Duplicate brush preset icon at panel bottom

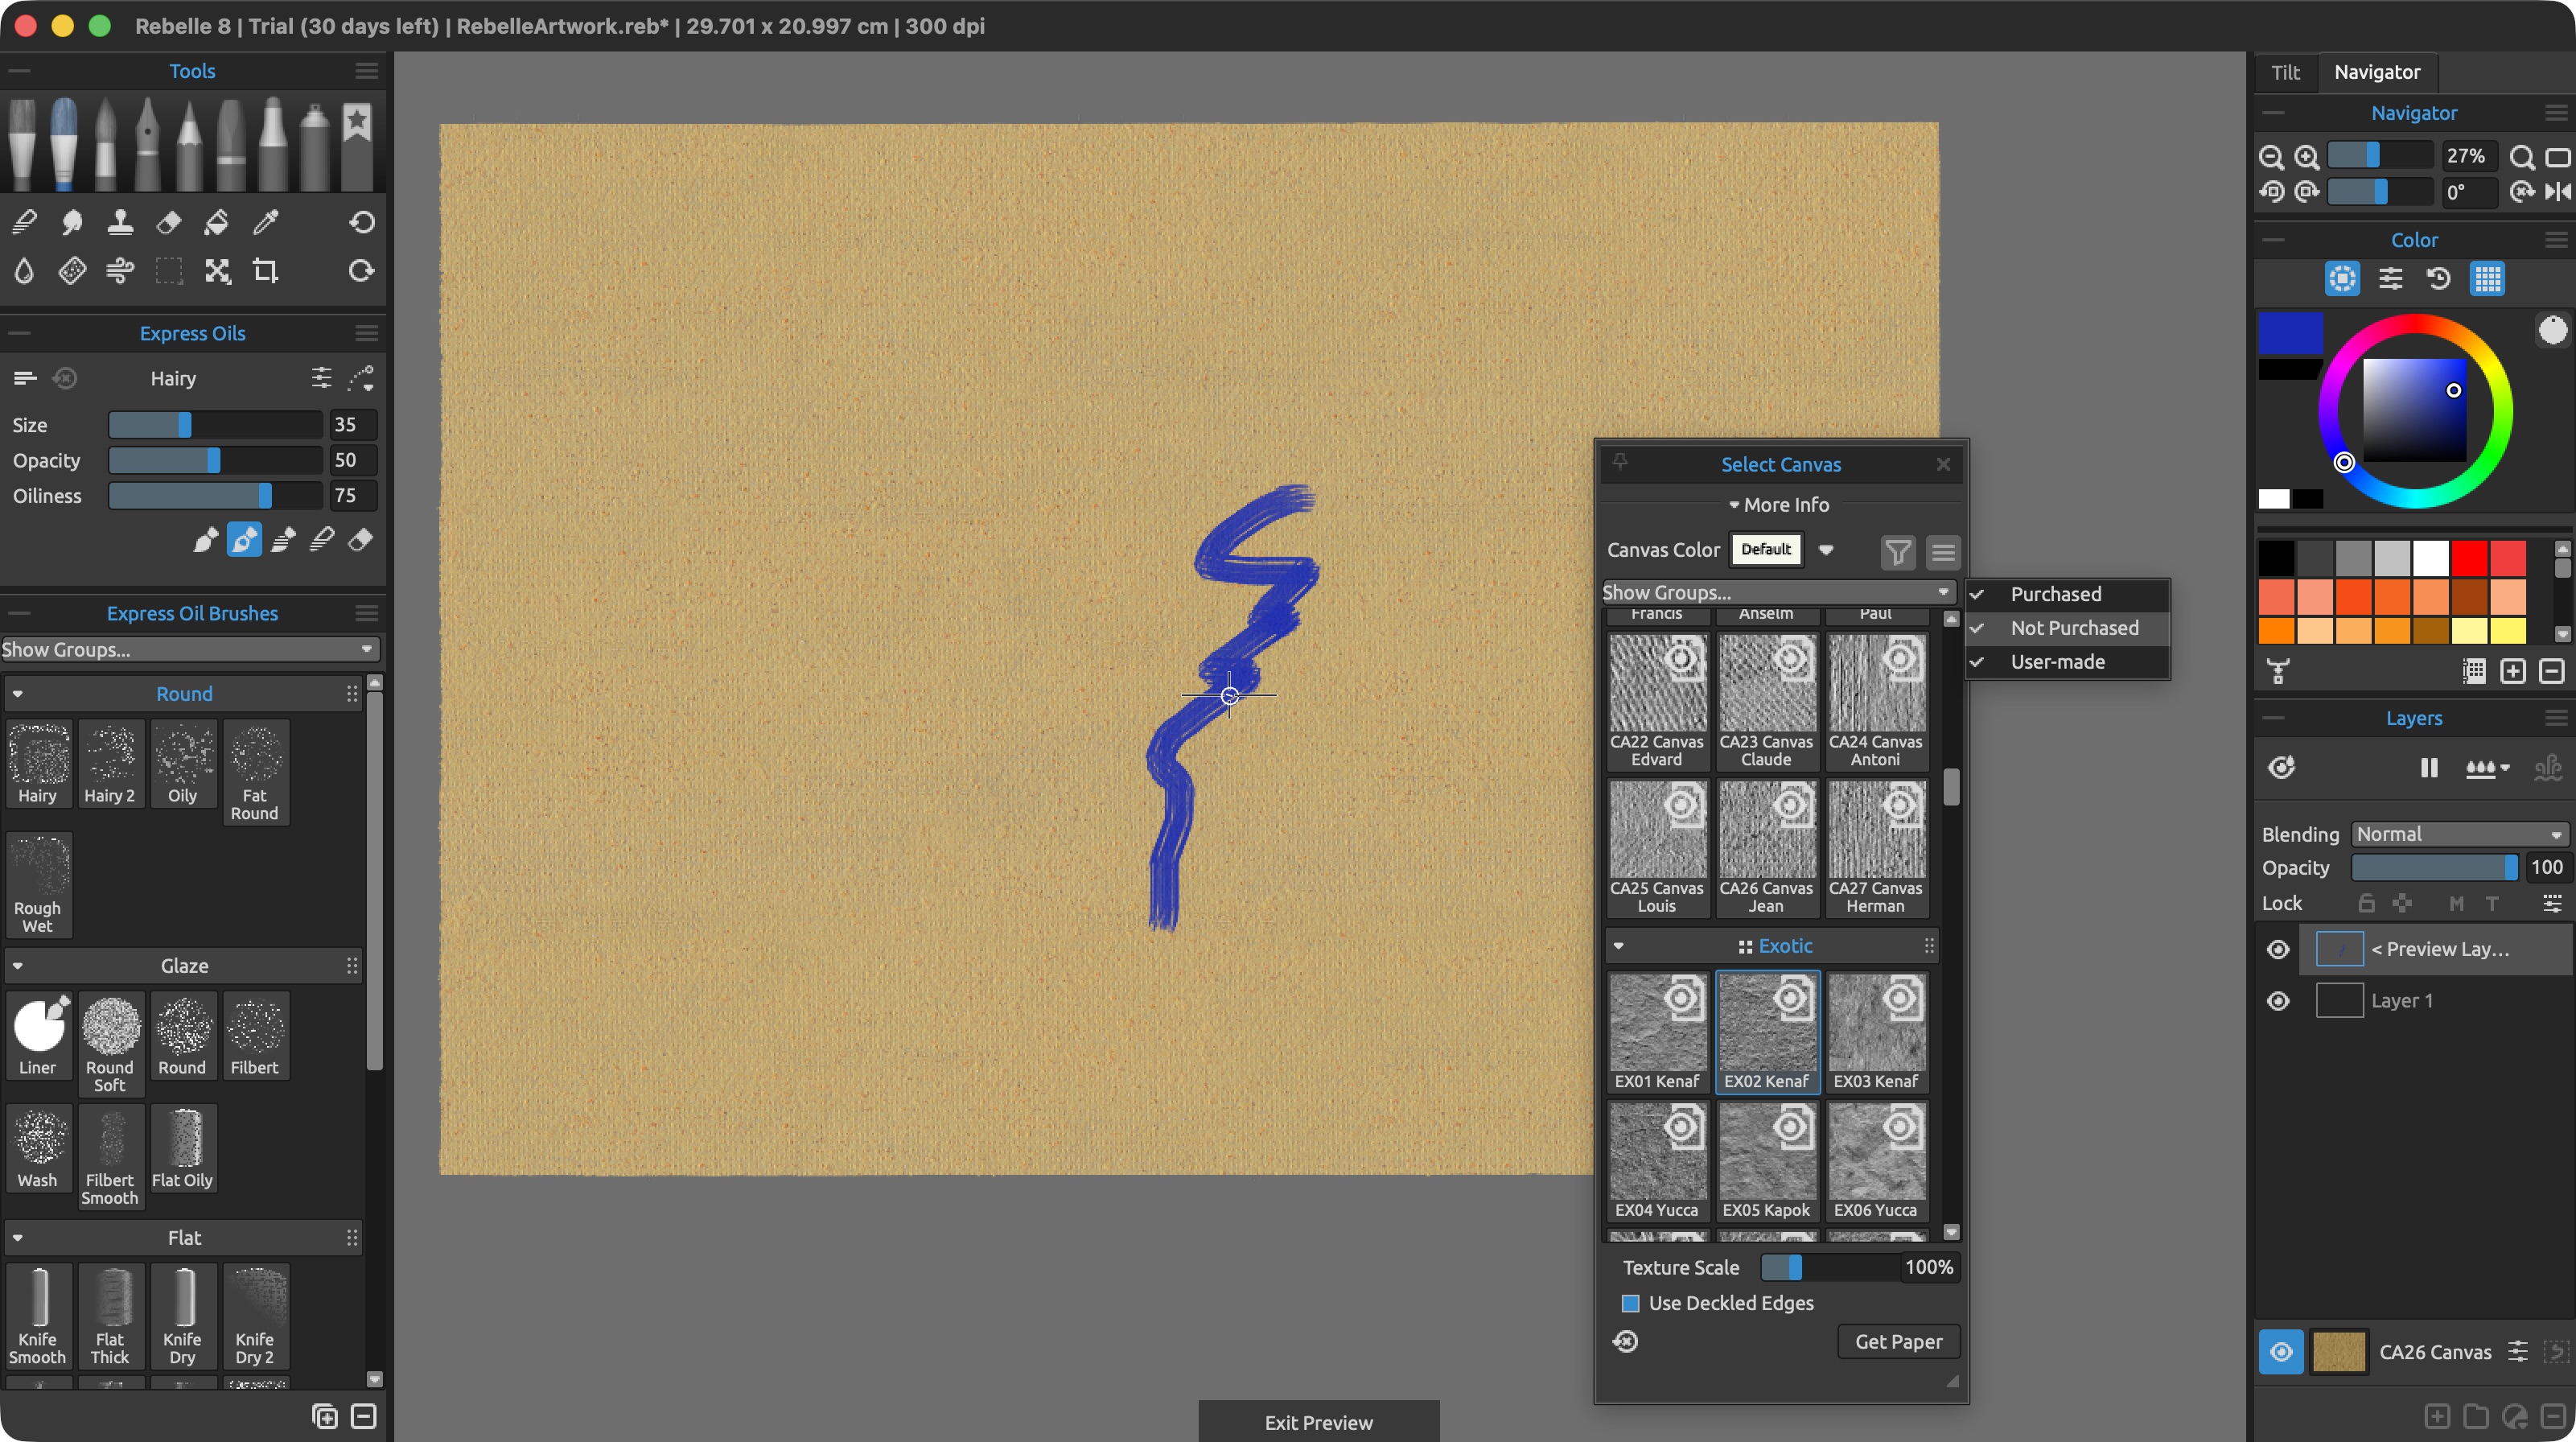(325, 1416)
